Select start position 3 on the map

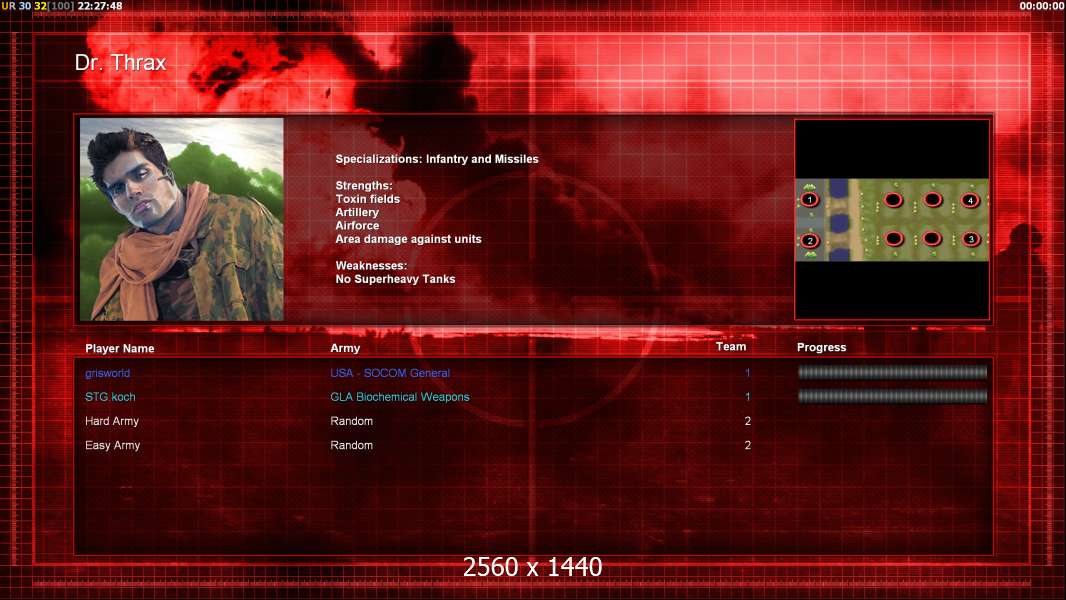971,239
